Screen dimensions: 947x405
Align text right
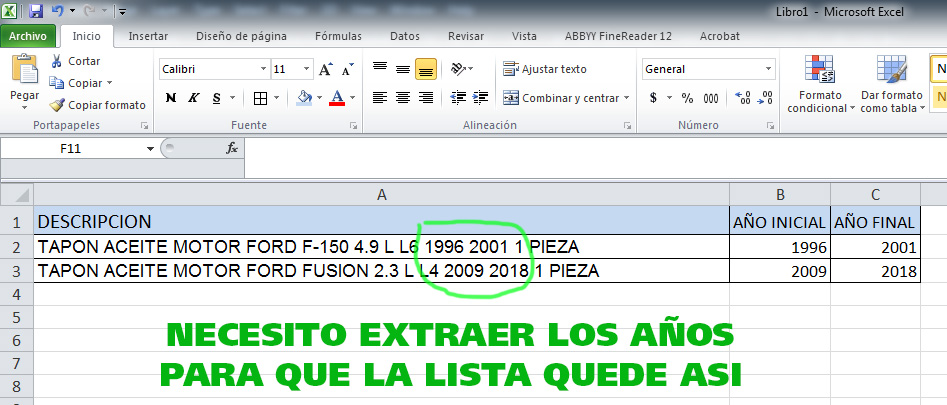click(x=426, y=98)
